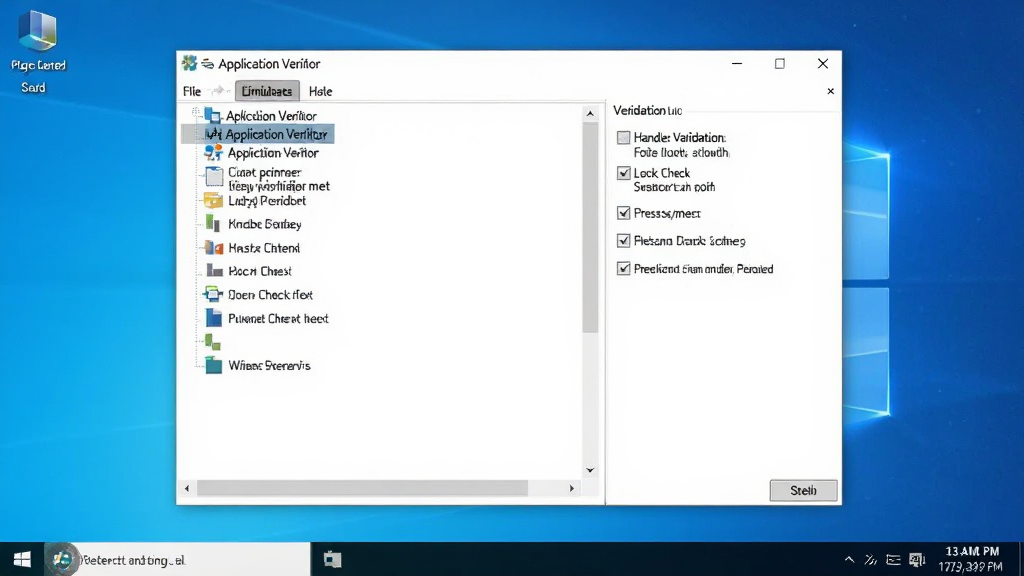Viewport: 1024px width, 576px height.
Task: Toggle the 'Fletana Dank Sctheg' checkbox
Action: [x=624, y=241]
